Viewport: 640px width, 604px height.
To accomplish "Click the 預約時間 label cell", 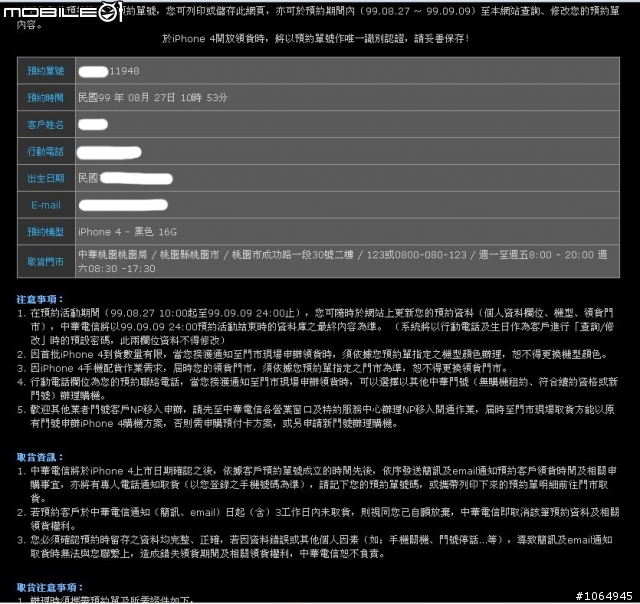I will pyautogui.click(x=46, y=98).
